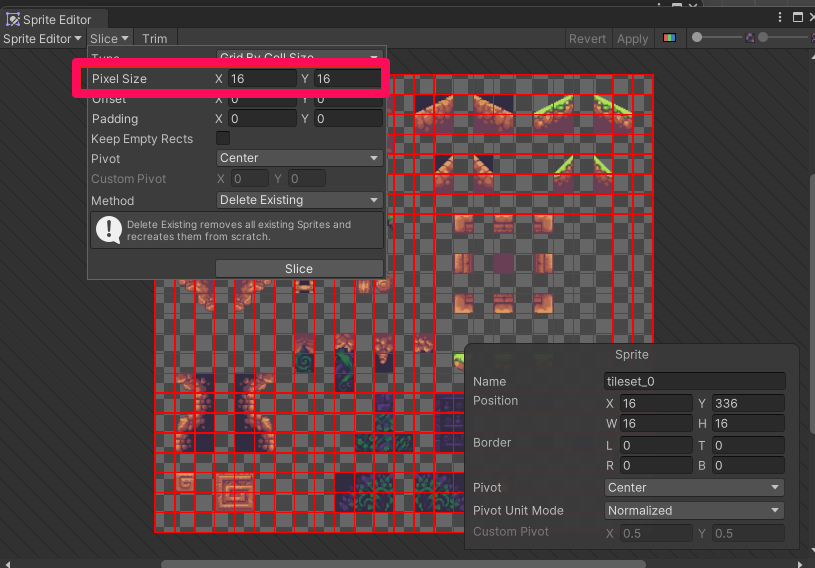The width and height of the screenshot is (815, 568).
Task: Click the Border label in Sprite panel
Action: pyautogui.click(x=492, y=442)
